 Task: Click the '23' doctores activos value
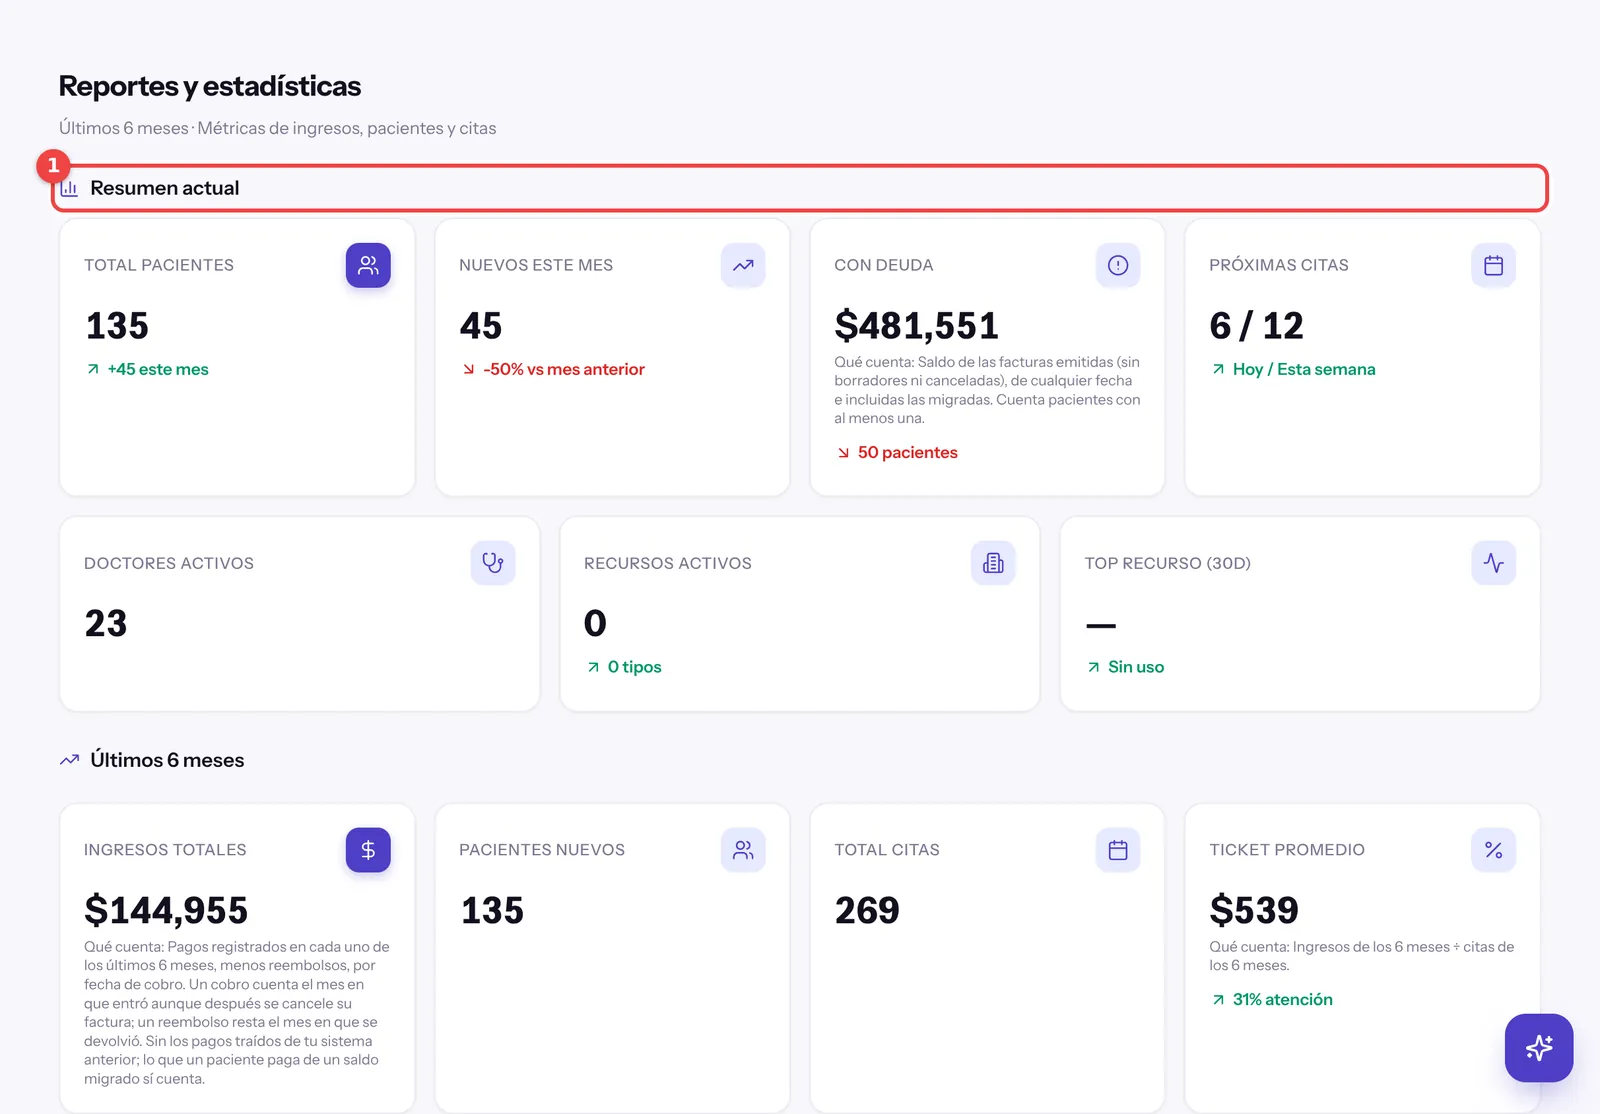pos(106,623)
